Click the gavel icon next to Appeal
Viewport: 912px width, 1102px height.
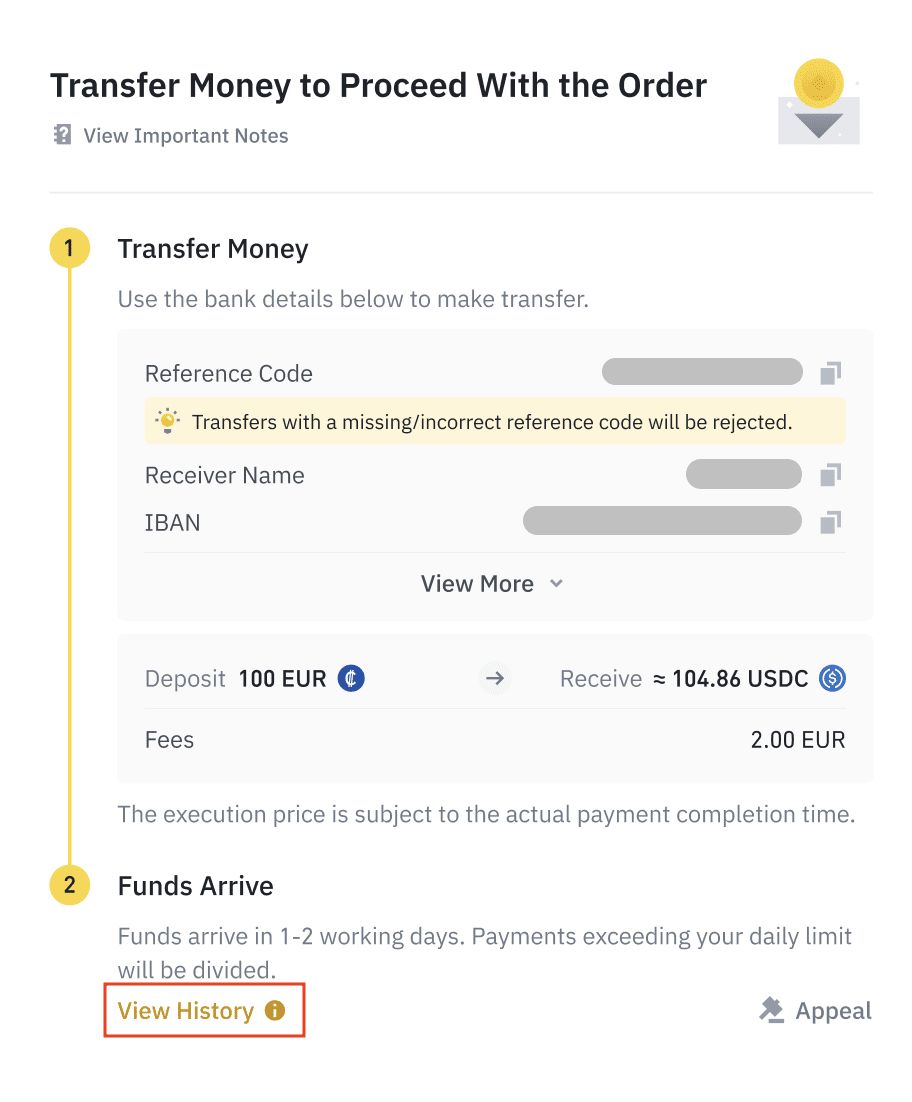point(771,1011)
